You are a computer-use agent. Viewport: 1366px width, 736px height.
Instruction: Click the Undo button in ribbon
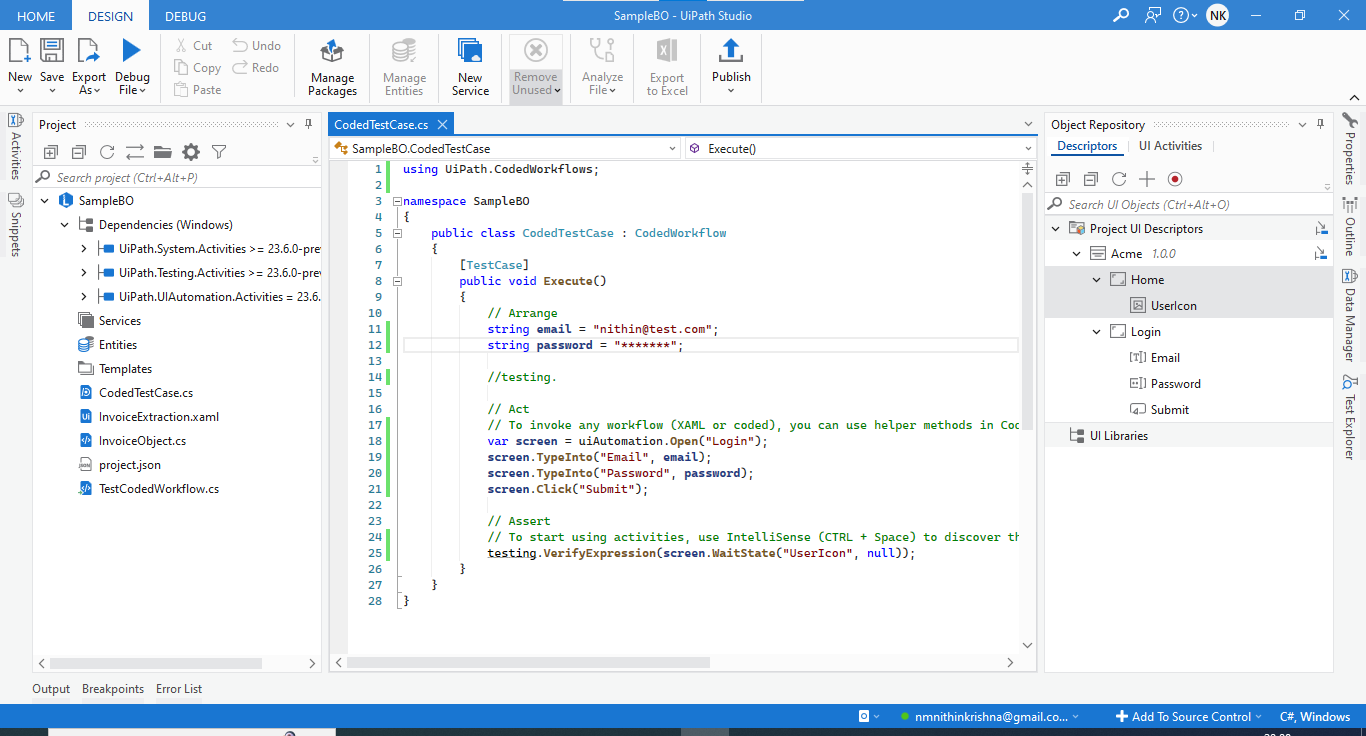257,45
